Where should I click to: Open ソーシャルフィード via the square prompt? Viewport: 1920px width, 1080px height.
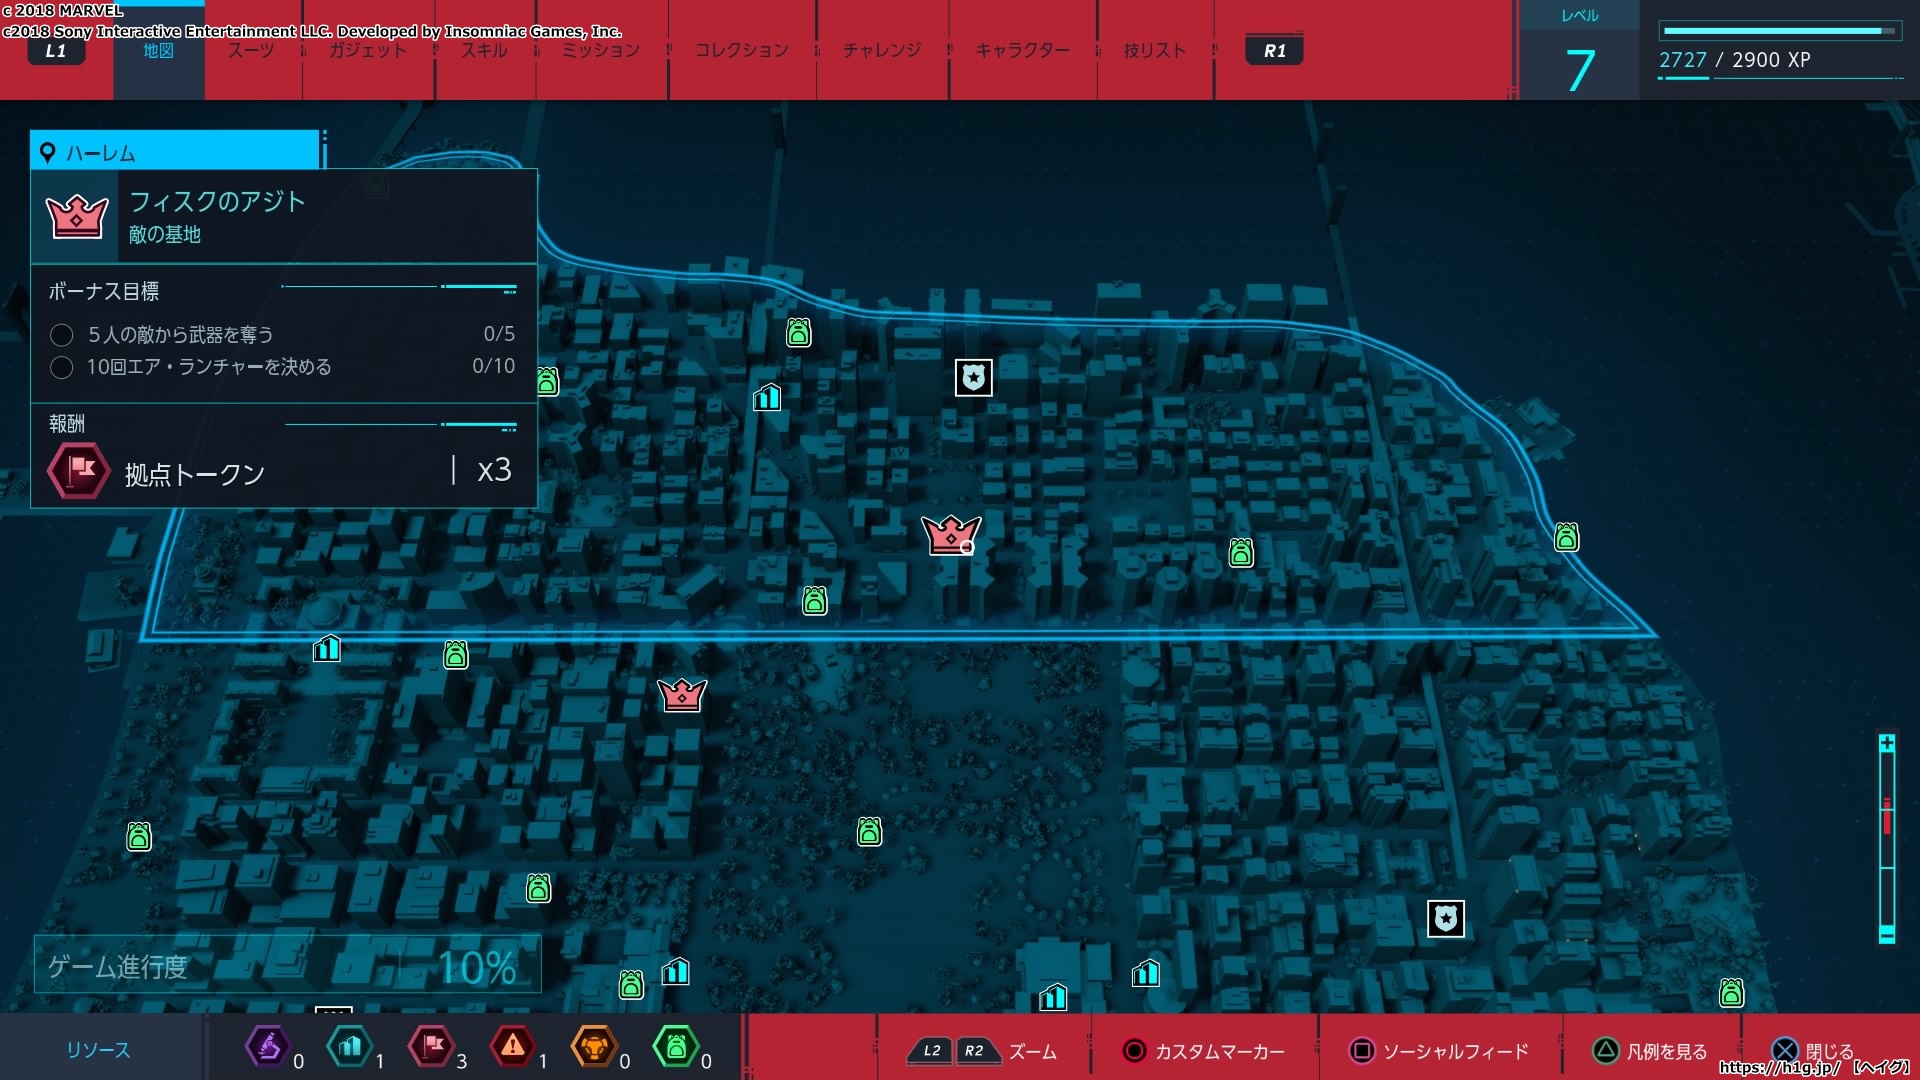1361,1050
